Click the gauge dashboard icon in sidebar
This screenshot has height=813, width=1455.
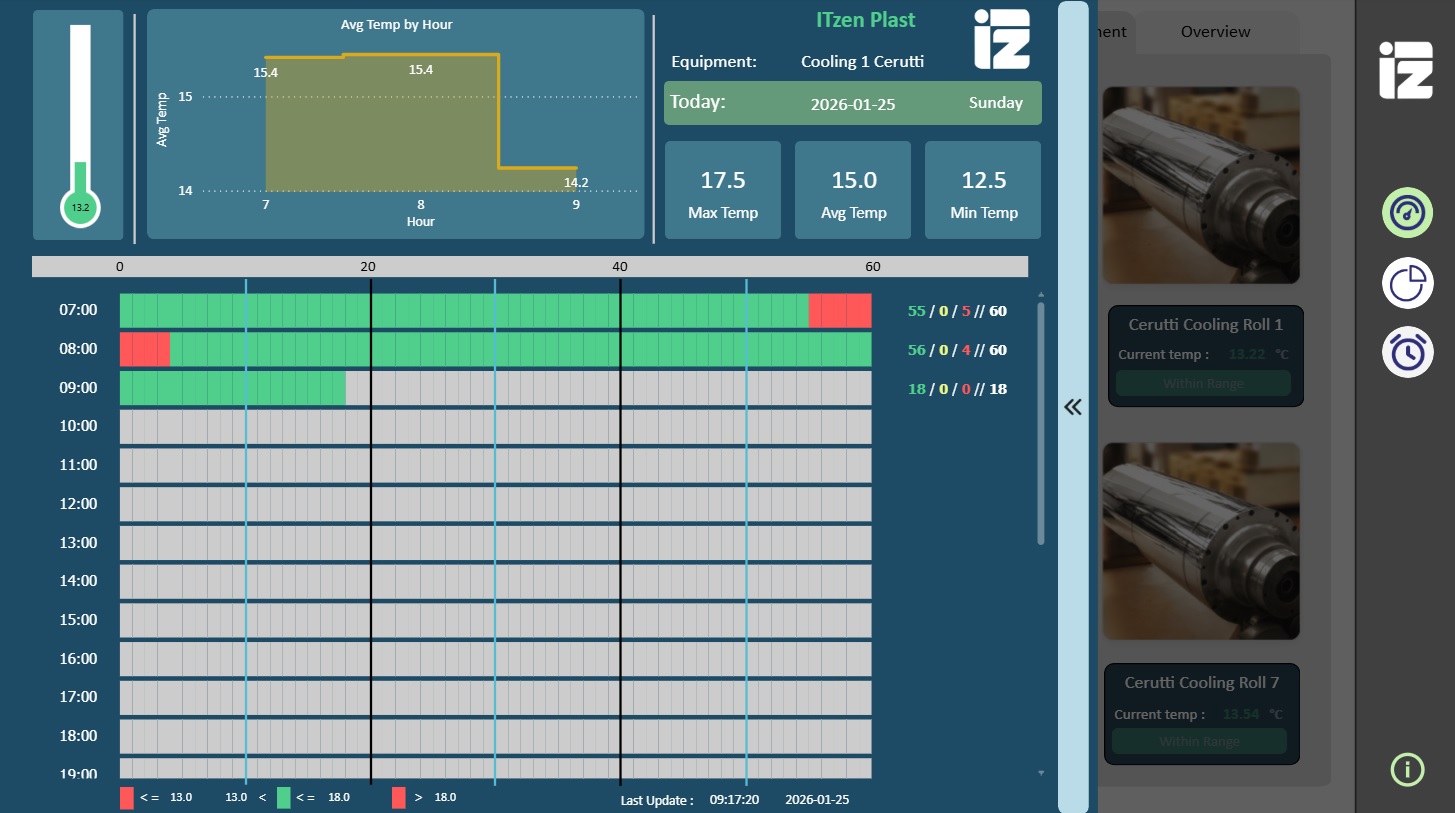point(1407,213)
